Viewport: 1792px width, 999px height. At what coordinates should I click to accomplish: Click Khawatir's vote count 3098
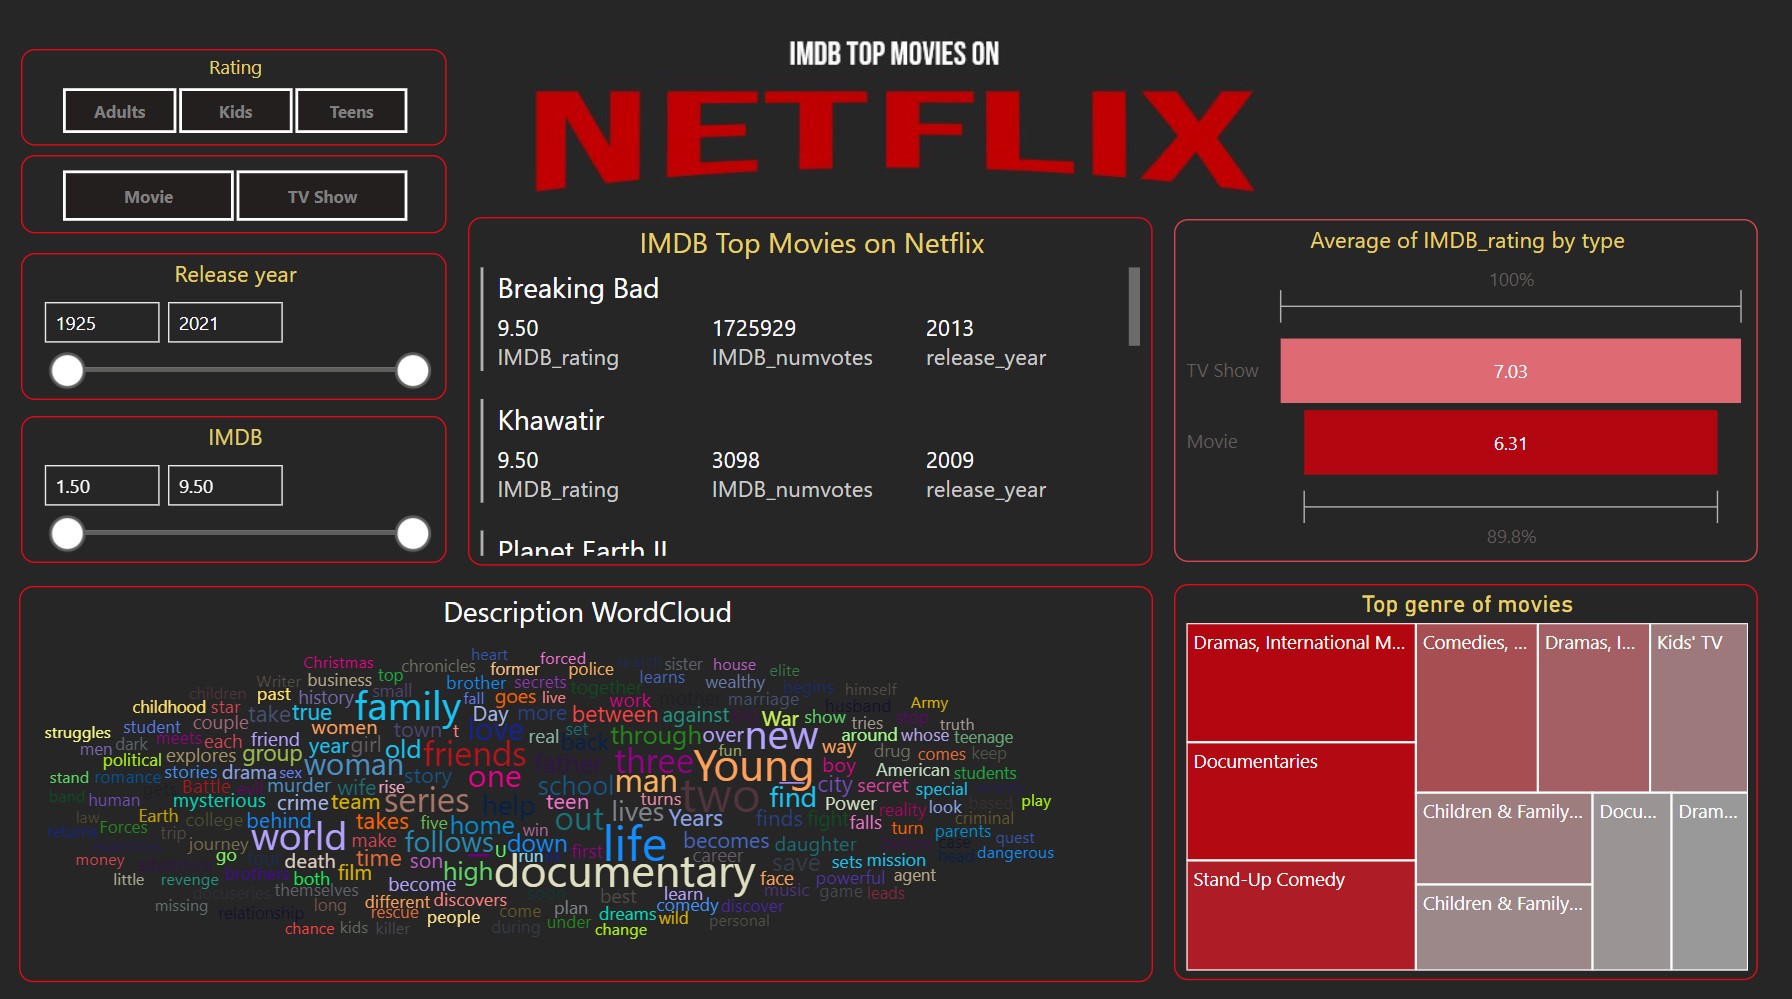click(736, 460)
